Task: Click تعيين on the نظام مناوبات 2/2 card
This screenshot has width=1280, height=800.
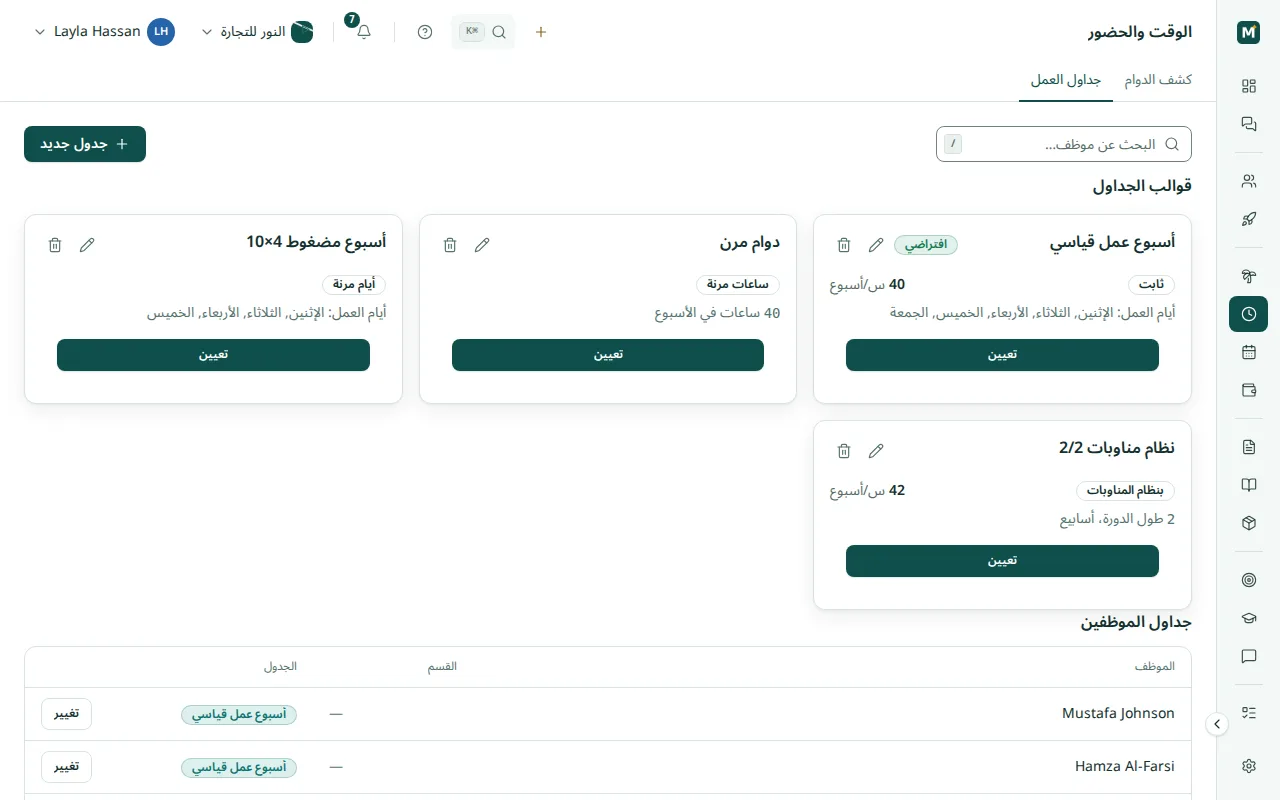Action: coord(1002,561)
